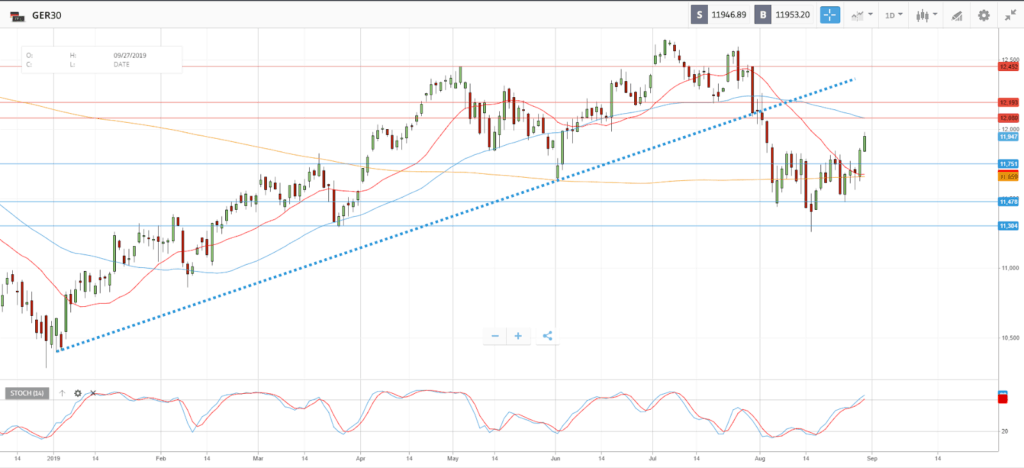Click the Jun label on the time axis

point(555,458)
